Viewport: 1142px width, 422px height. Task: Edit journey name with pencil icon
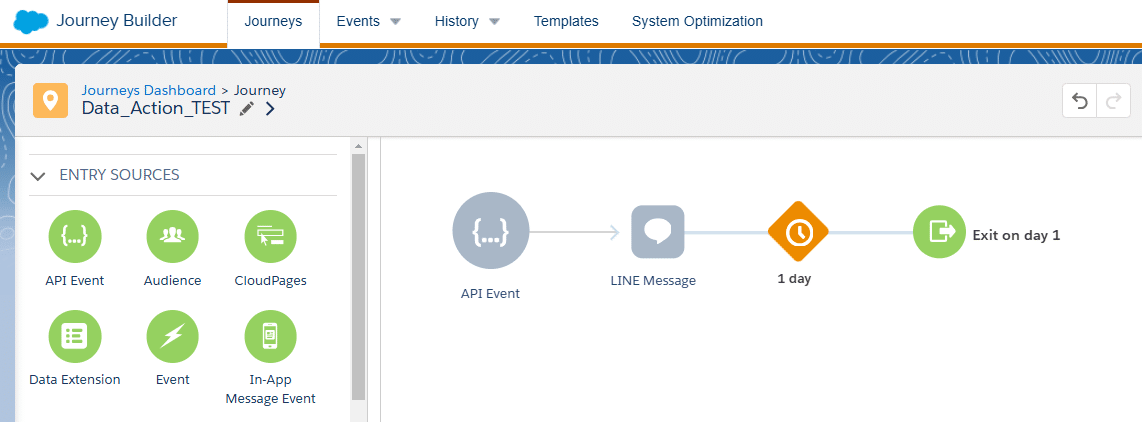pyautogui.click(x=248, y=109)
